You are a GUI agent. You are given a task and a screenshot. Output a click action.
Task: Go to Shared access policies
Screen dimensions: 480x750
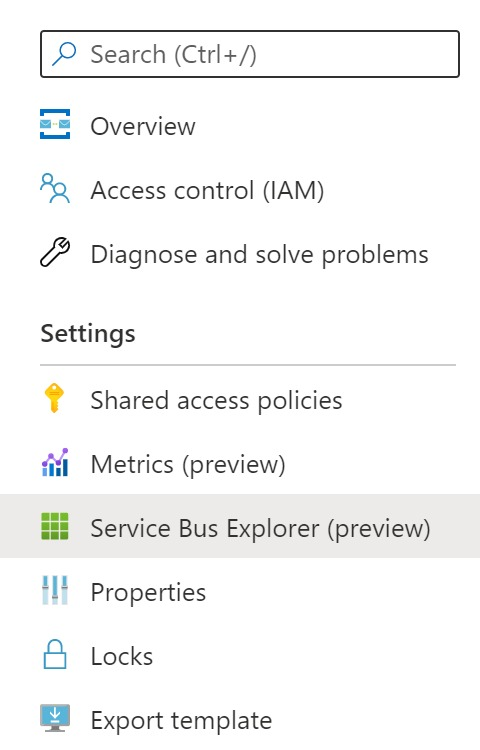coord(240,400)
